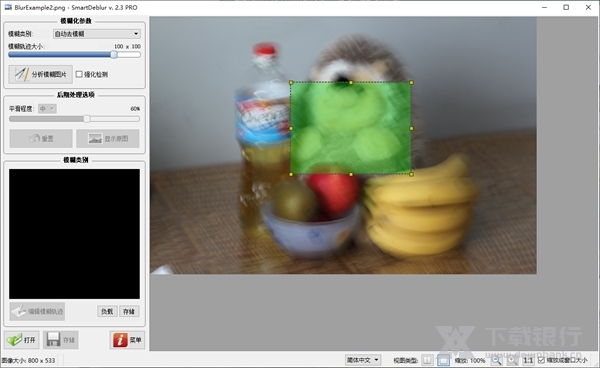
Task: Enable the 强化检测 checkbox
Action: pos(79,74)
